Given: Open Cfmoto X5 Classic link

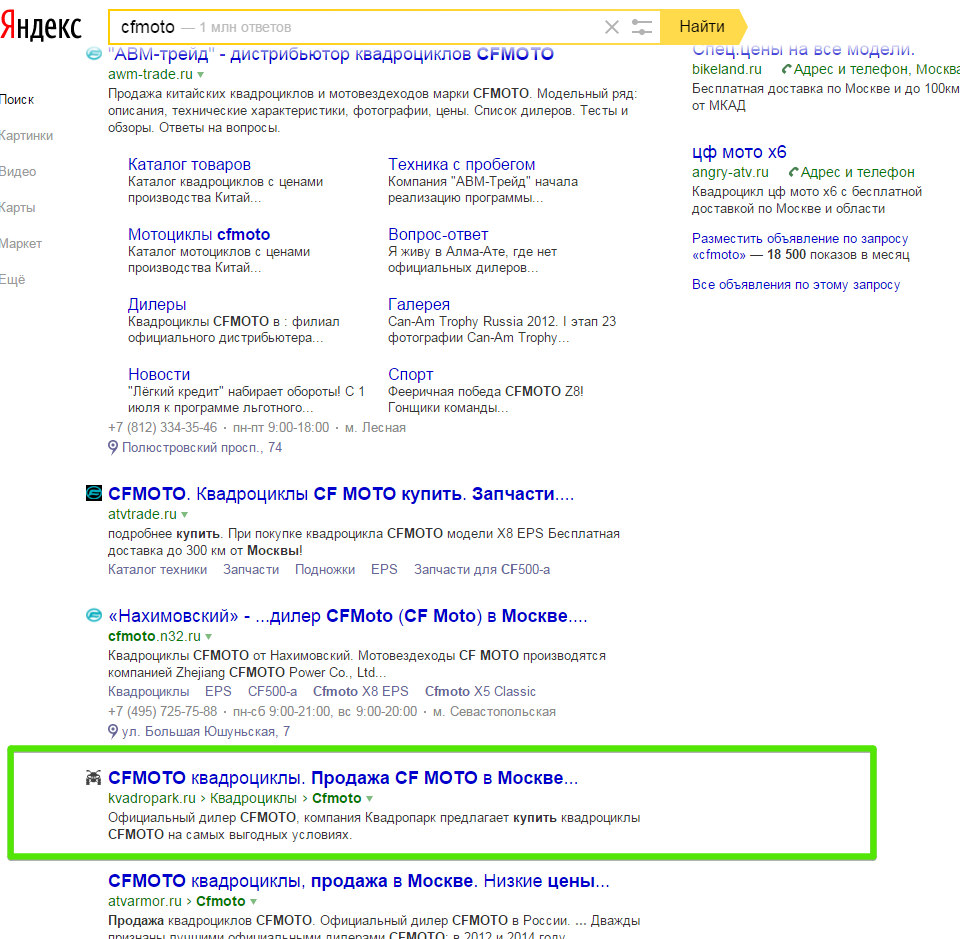Looking at the screenshot, I should (481, 691).
